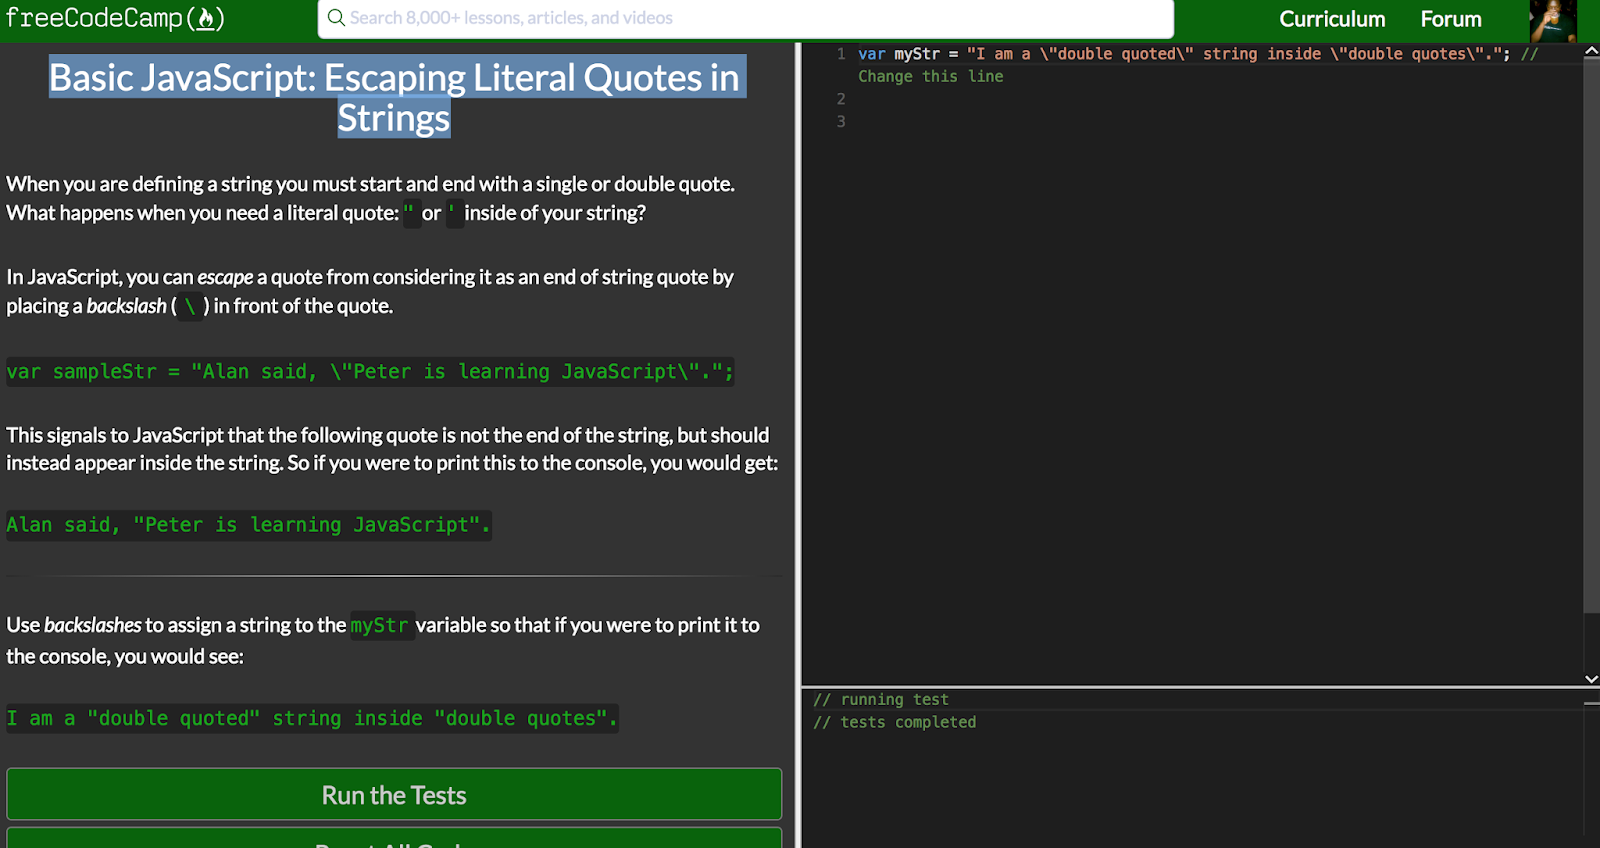This screenshot has height=848, width=1600.
Task: Click the sampleStr example code block
Action: coord(371,371)
